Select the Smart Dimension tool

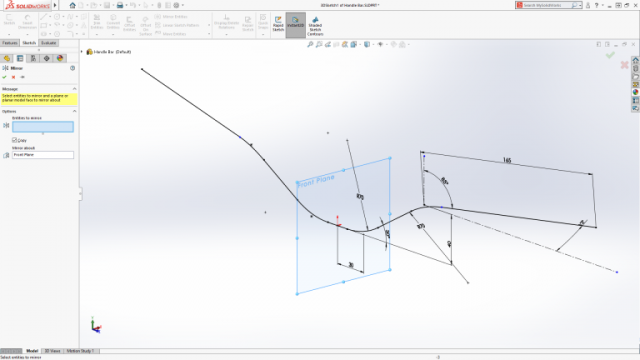27,22
